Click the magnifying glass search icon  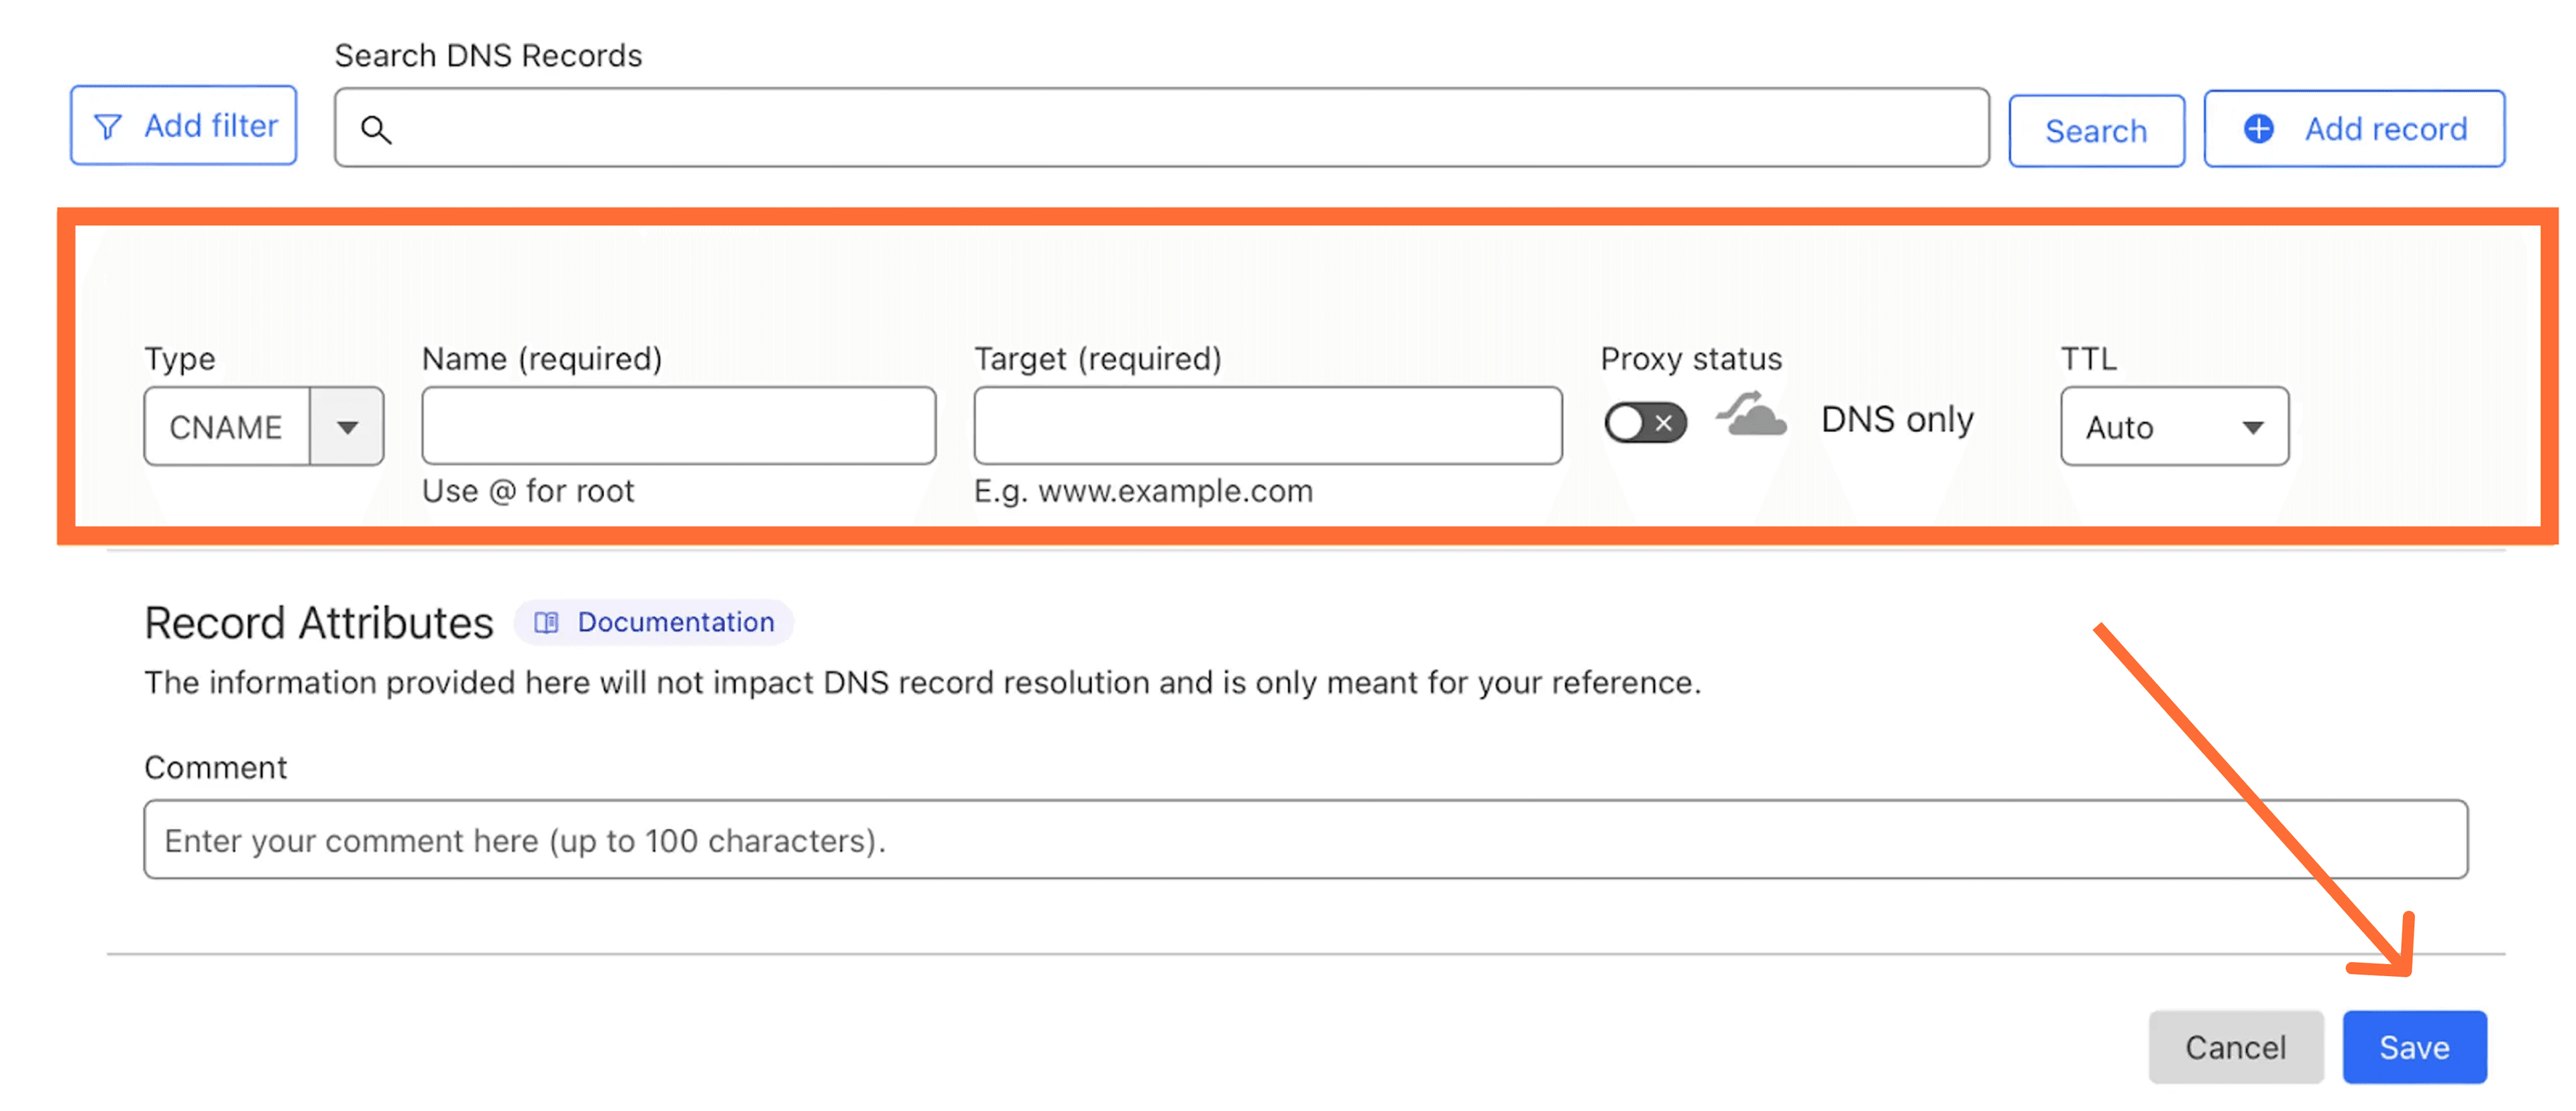[x=376, y=129]
